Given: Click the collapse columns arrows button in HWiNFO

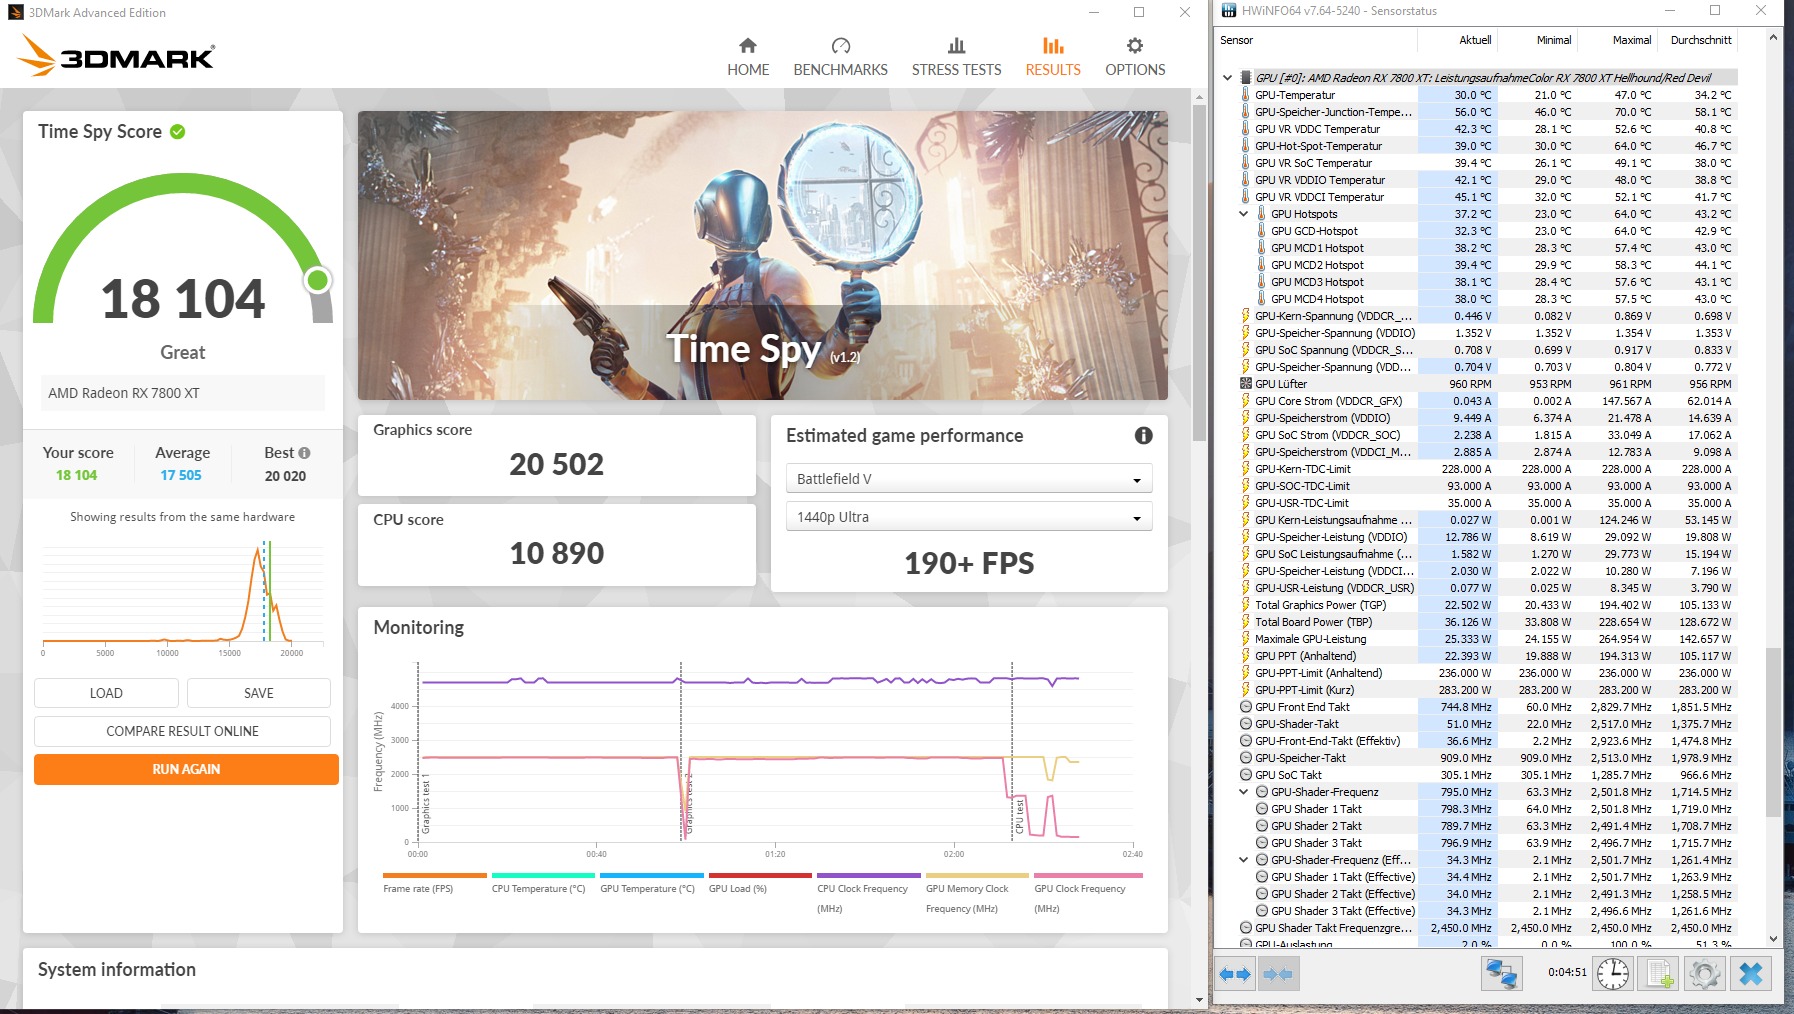Looking at the screenshot, I should [1278, 974].
